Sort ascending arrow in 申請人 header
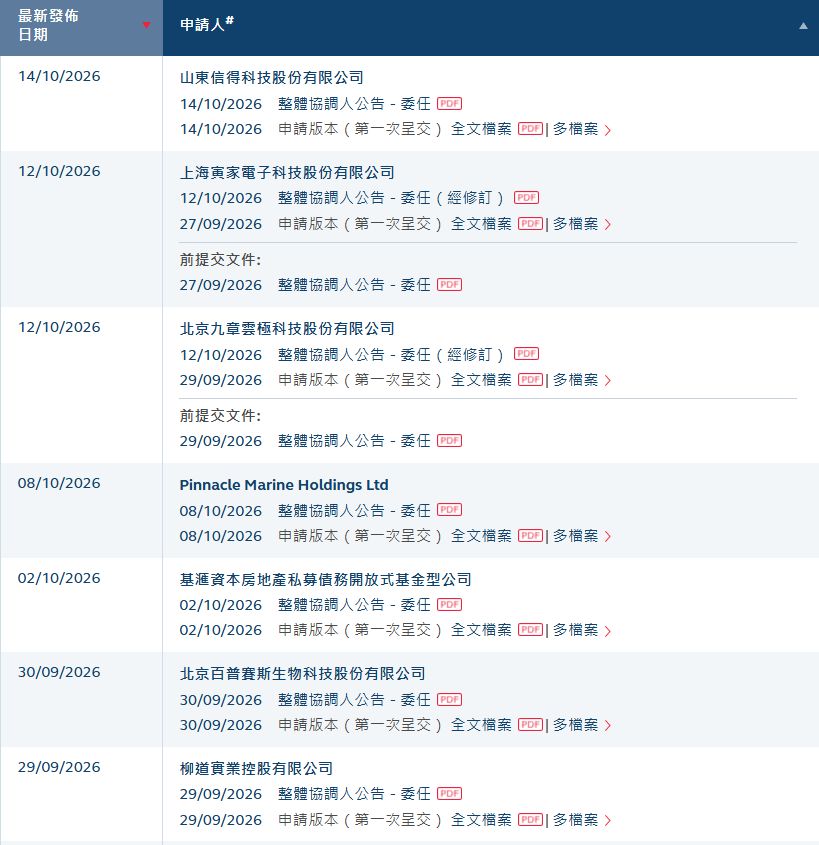Screen dimensions: 819x845 pos(803,25)
